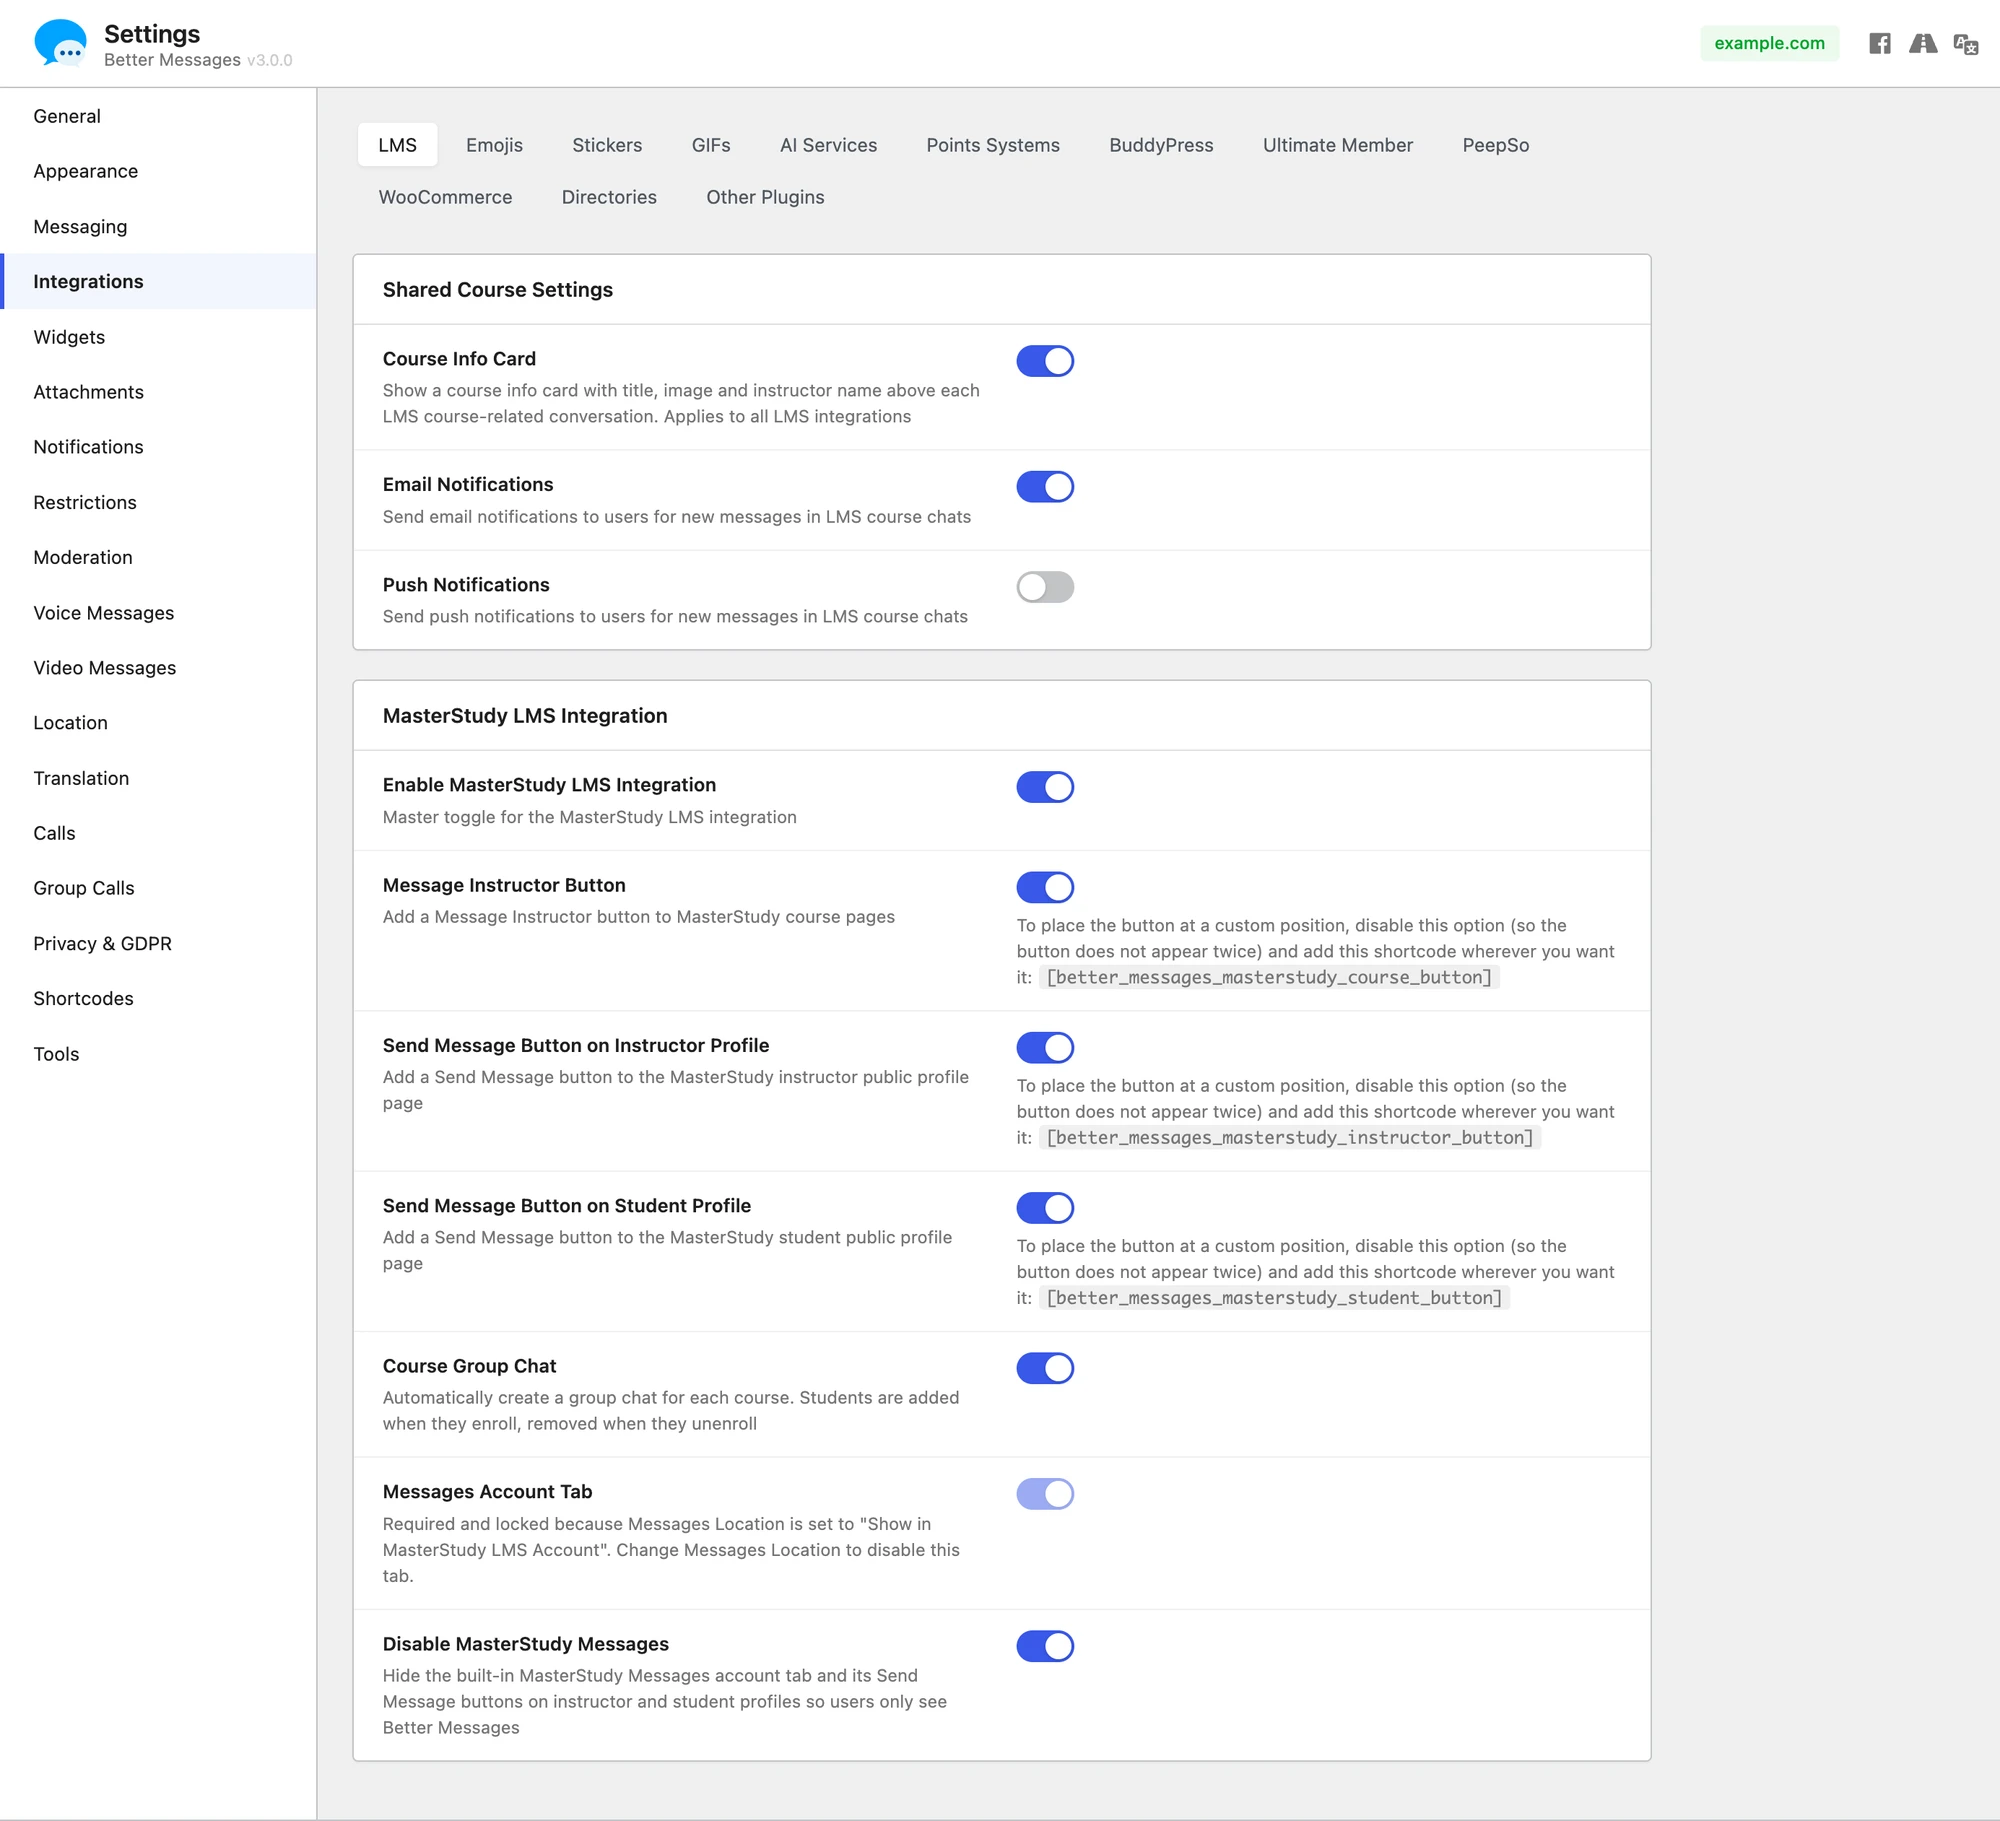Go to Shortcodes in the sidebar
This screenshot has height=1821, width=2000.
[x=158, y=998]
